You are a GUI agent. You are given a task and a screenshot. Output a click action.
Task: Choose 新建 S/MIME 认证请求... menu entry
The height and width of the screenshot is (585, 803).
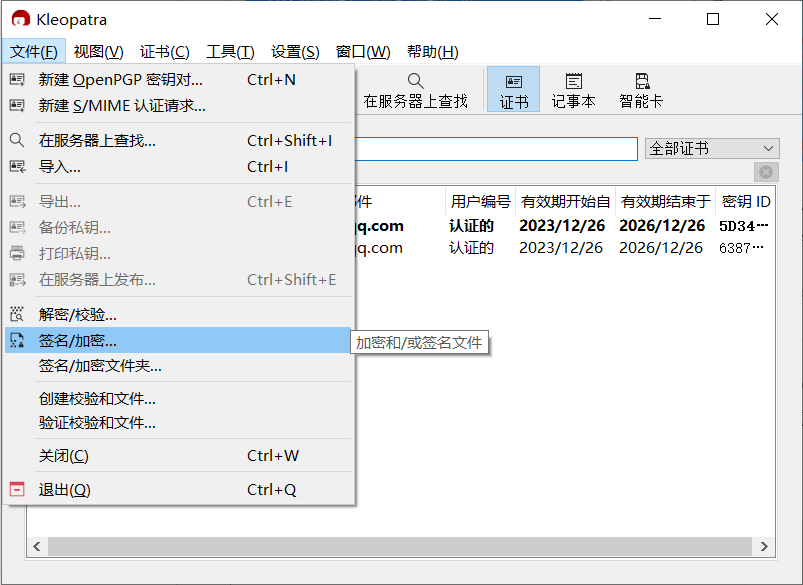(x=178, y=106)
